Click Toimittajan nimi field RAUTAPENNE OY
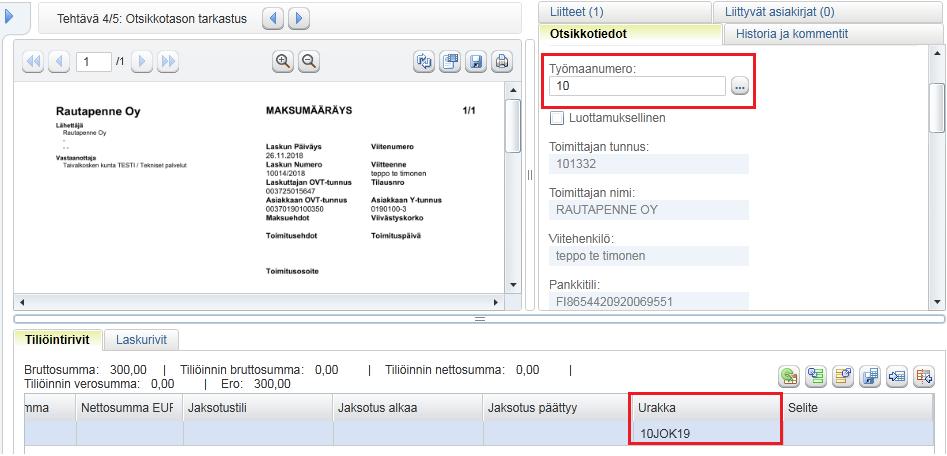 (x=649, y=210)
